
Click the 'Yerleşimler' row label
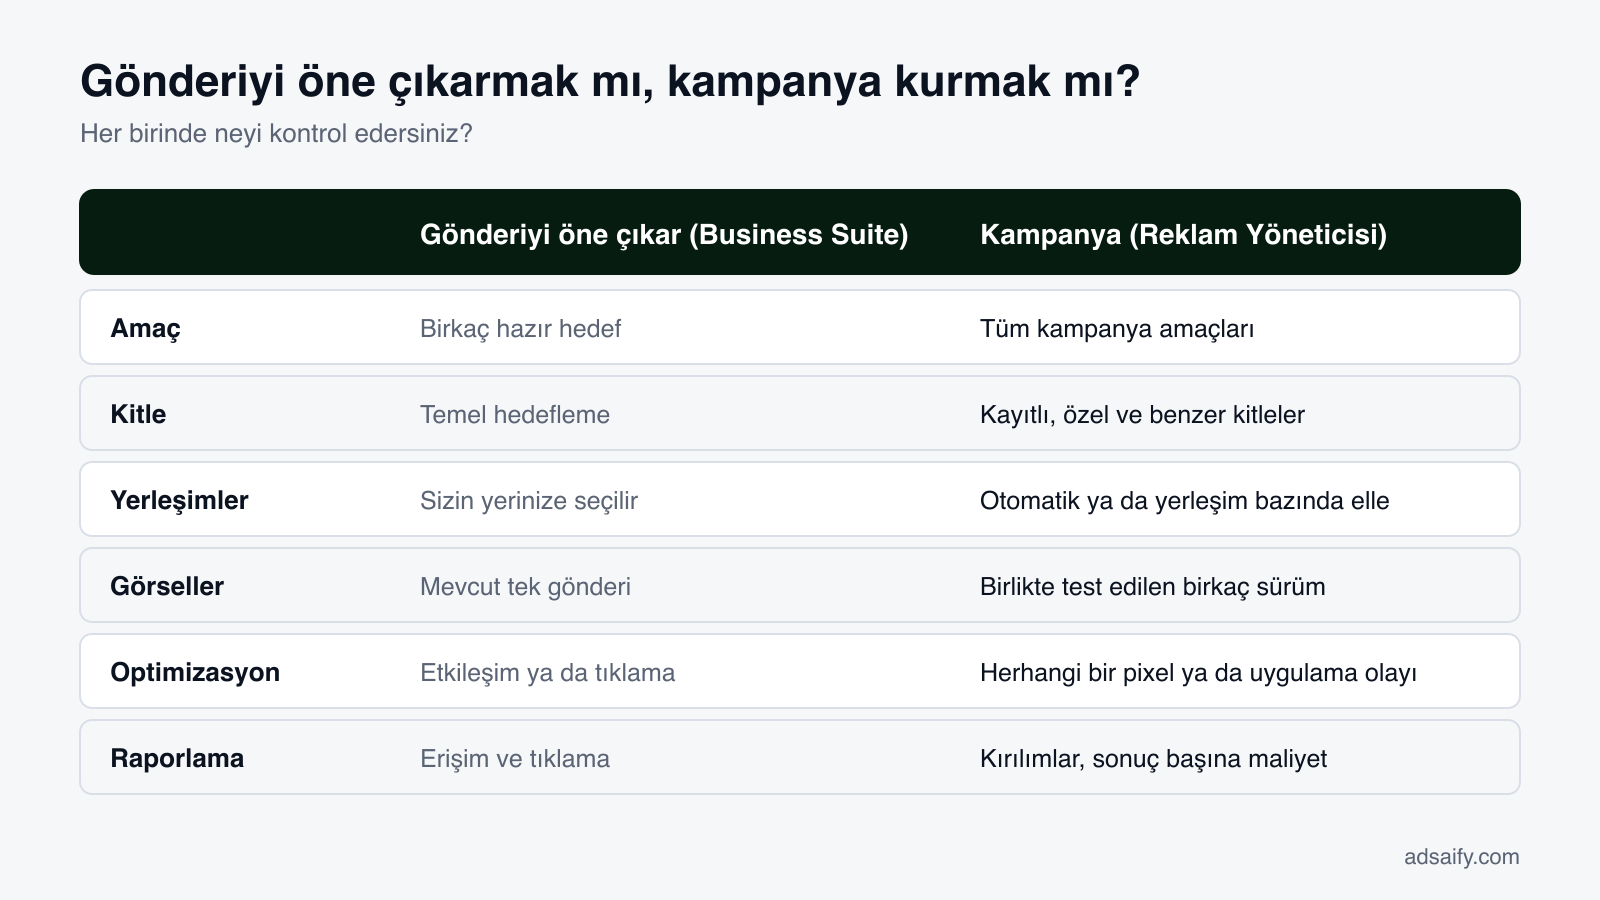(x=179, y=500)
